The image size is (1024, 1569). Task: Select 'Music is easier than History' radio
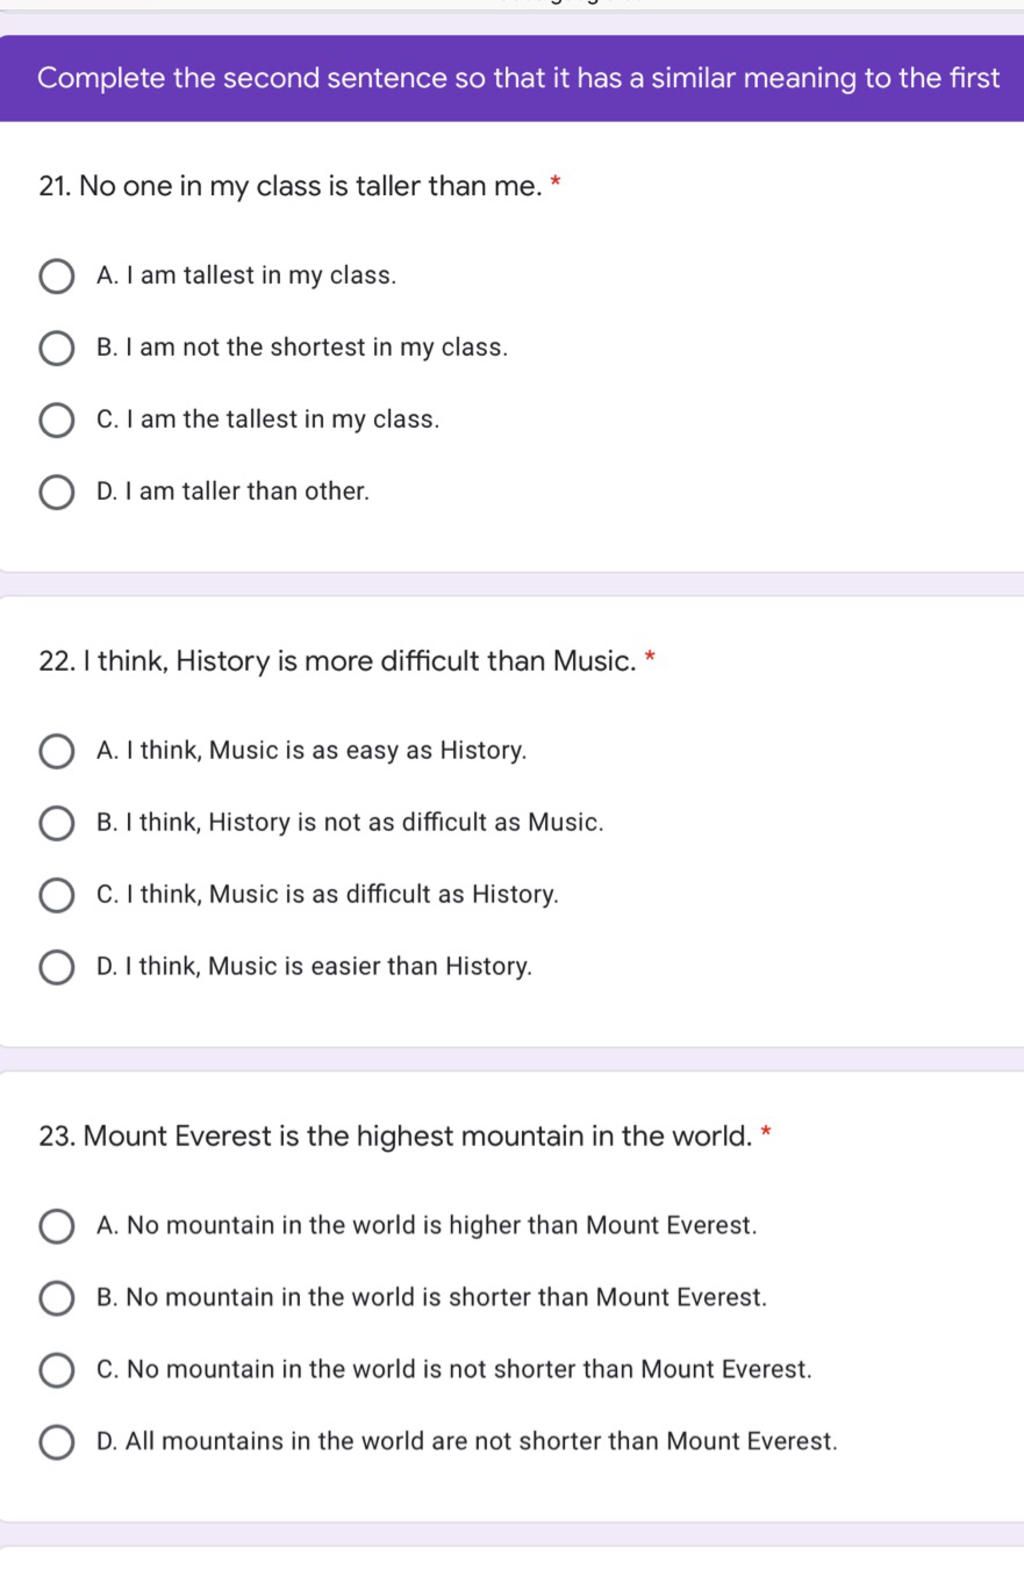click(56, 967)
